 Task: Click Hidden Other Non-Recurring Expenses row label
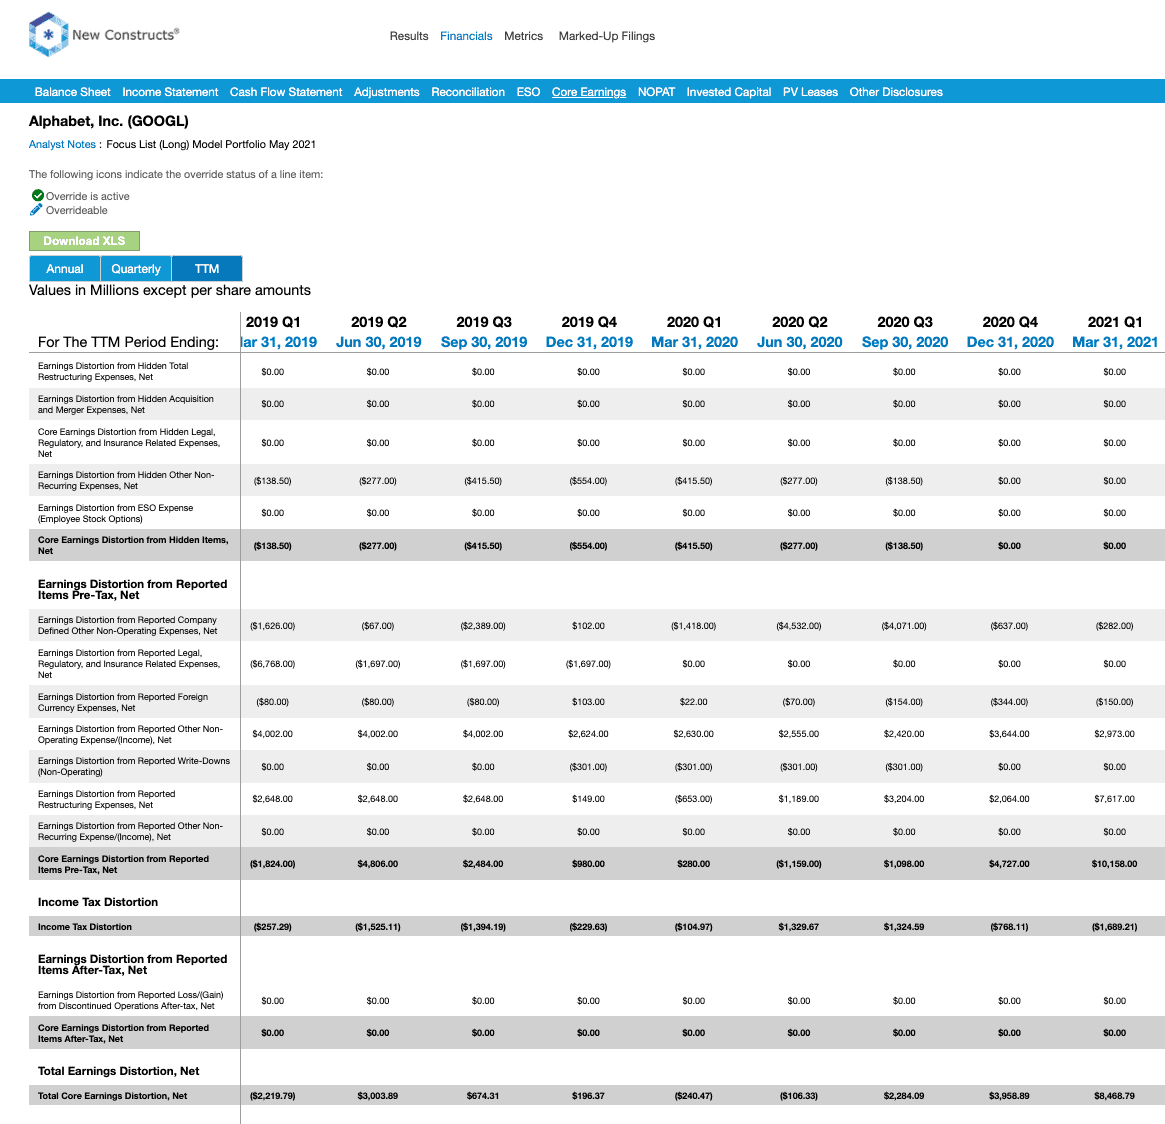pos(126,480)
